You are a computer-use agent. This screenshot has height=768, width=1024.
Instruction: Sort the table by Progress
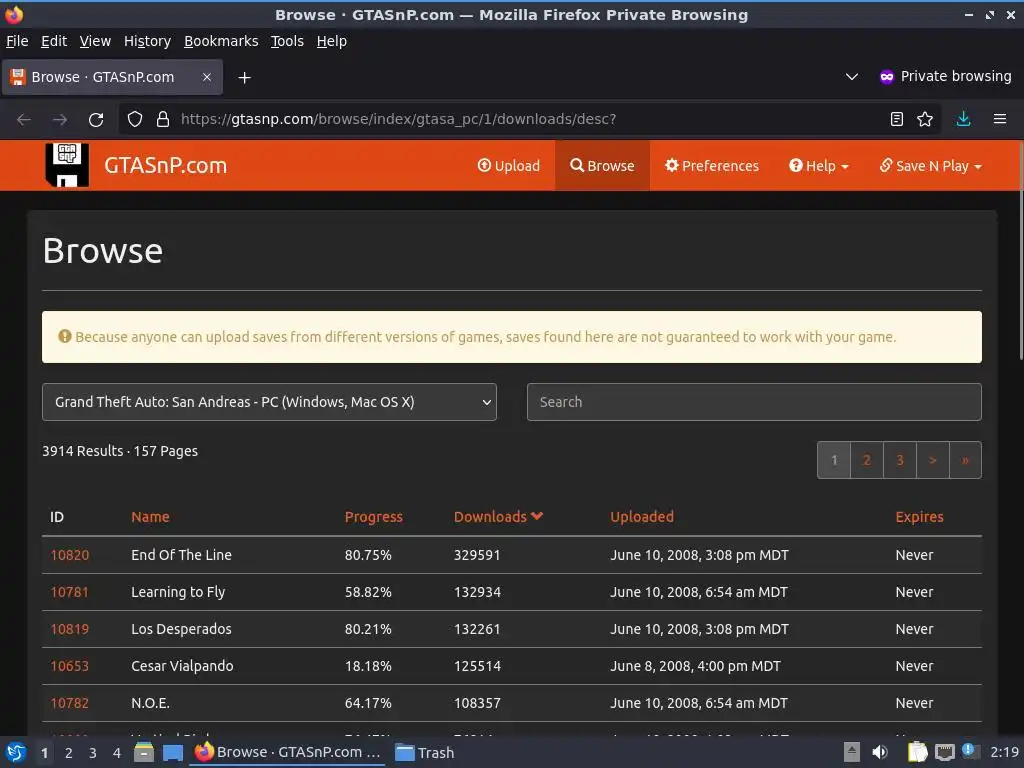click(374, 517)
